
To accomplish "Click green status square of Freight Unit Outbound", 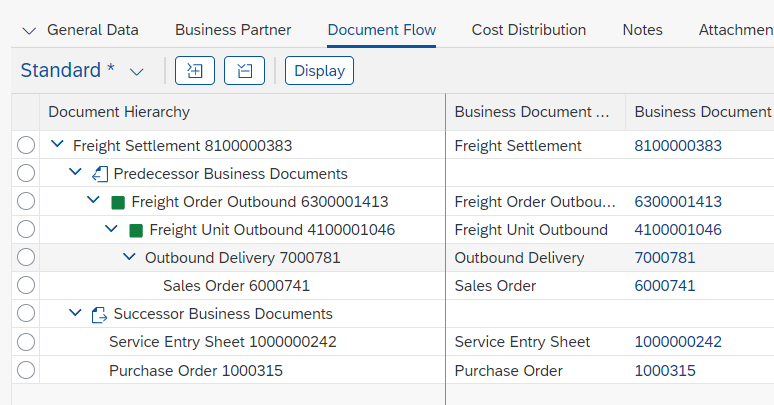I will coord(136,230).
